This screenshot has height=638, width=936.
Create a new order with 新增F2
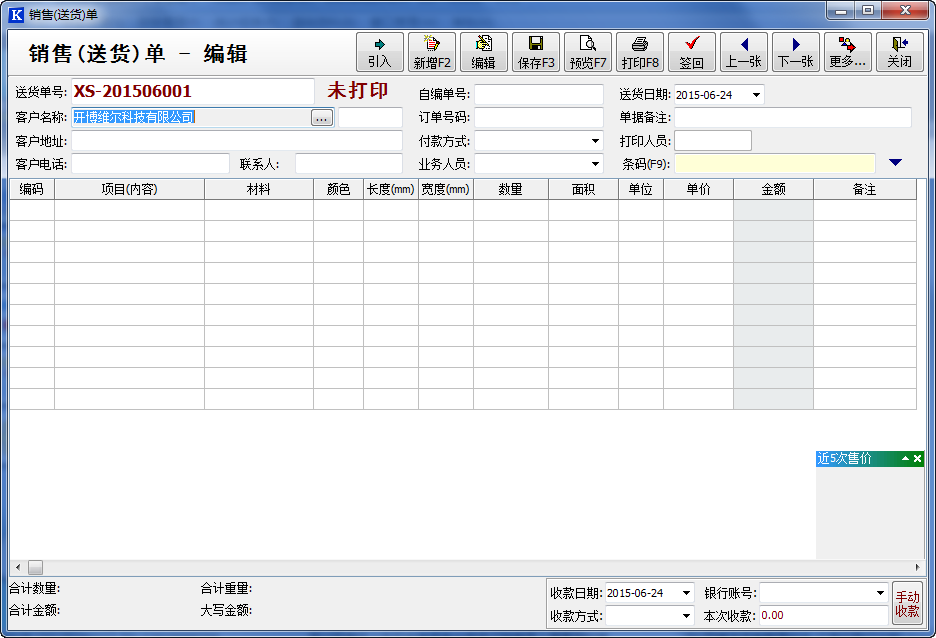pyautogui.click(x=432, y=52)
